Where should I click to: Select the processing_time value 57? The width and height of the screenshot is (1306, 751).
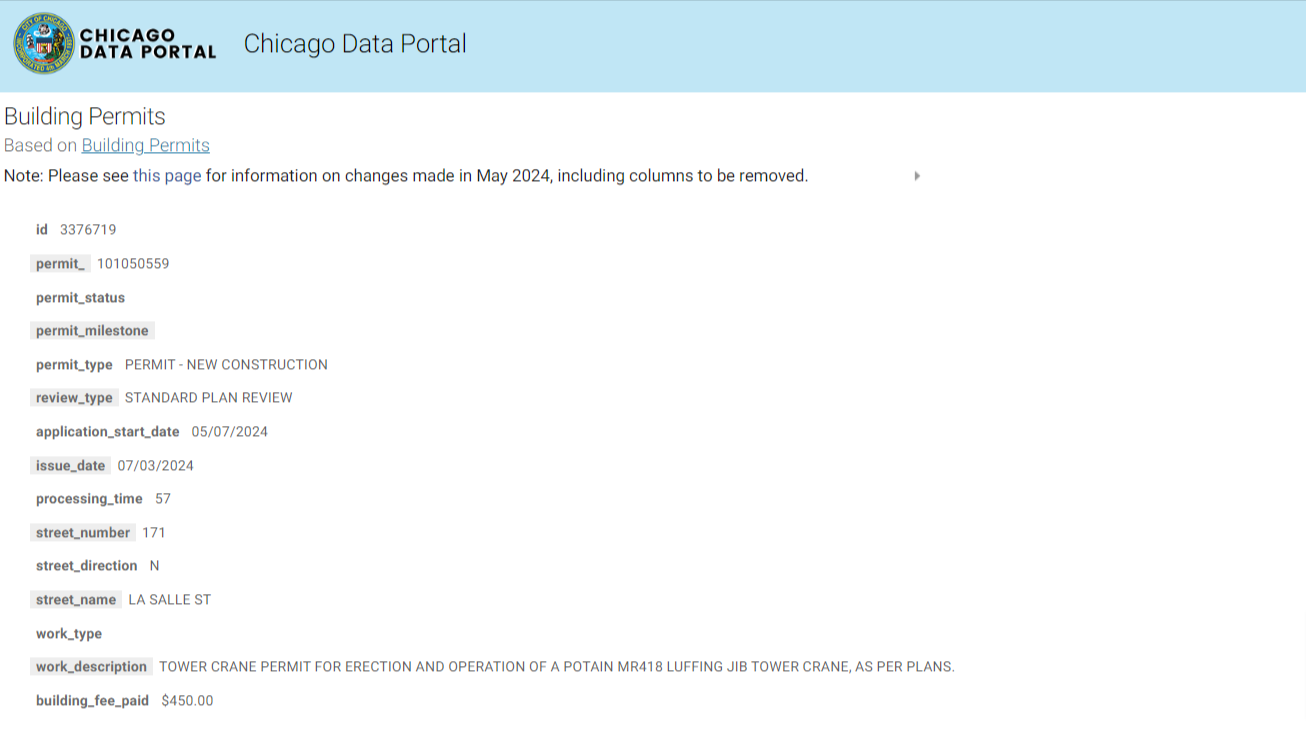click(163, 499)
